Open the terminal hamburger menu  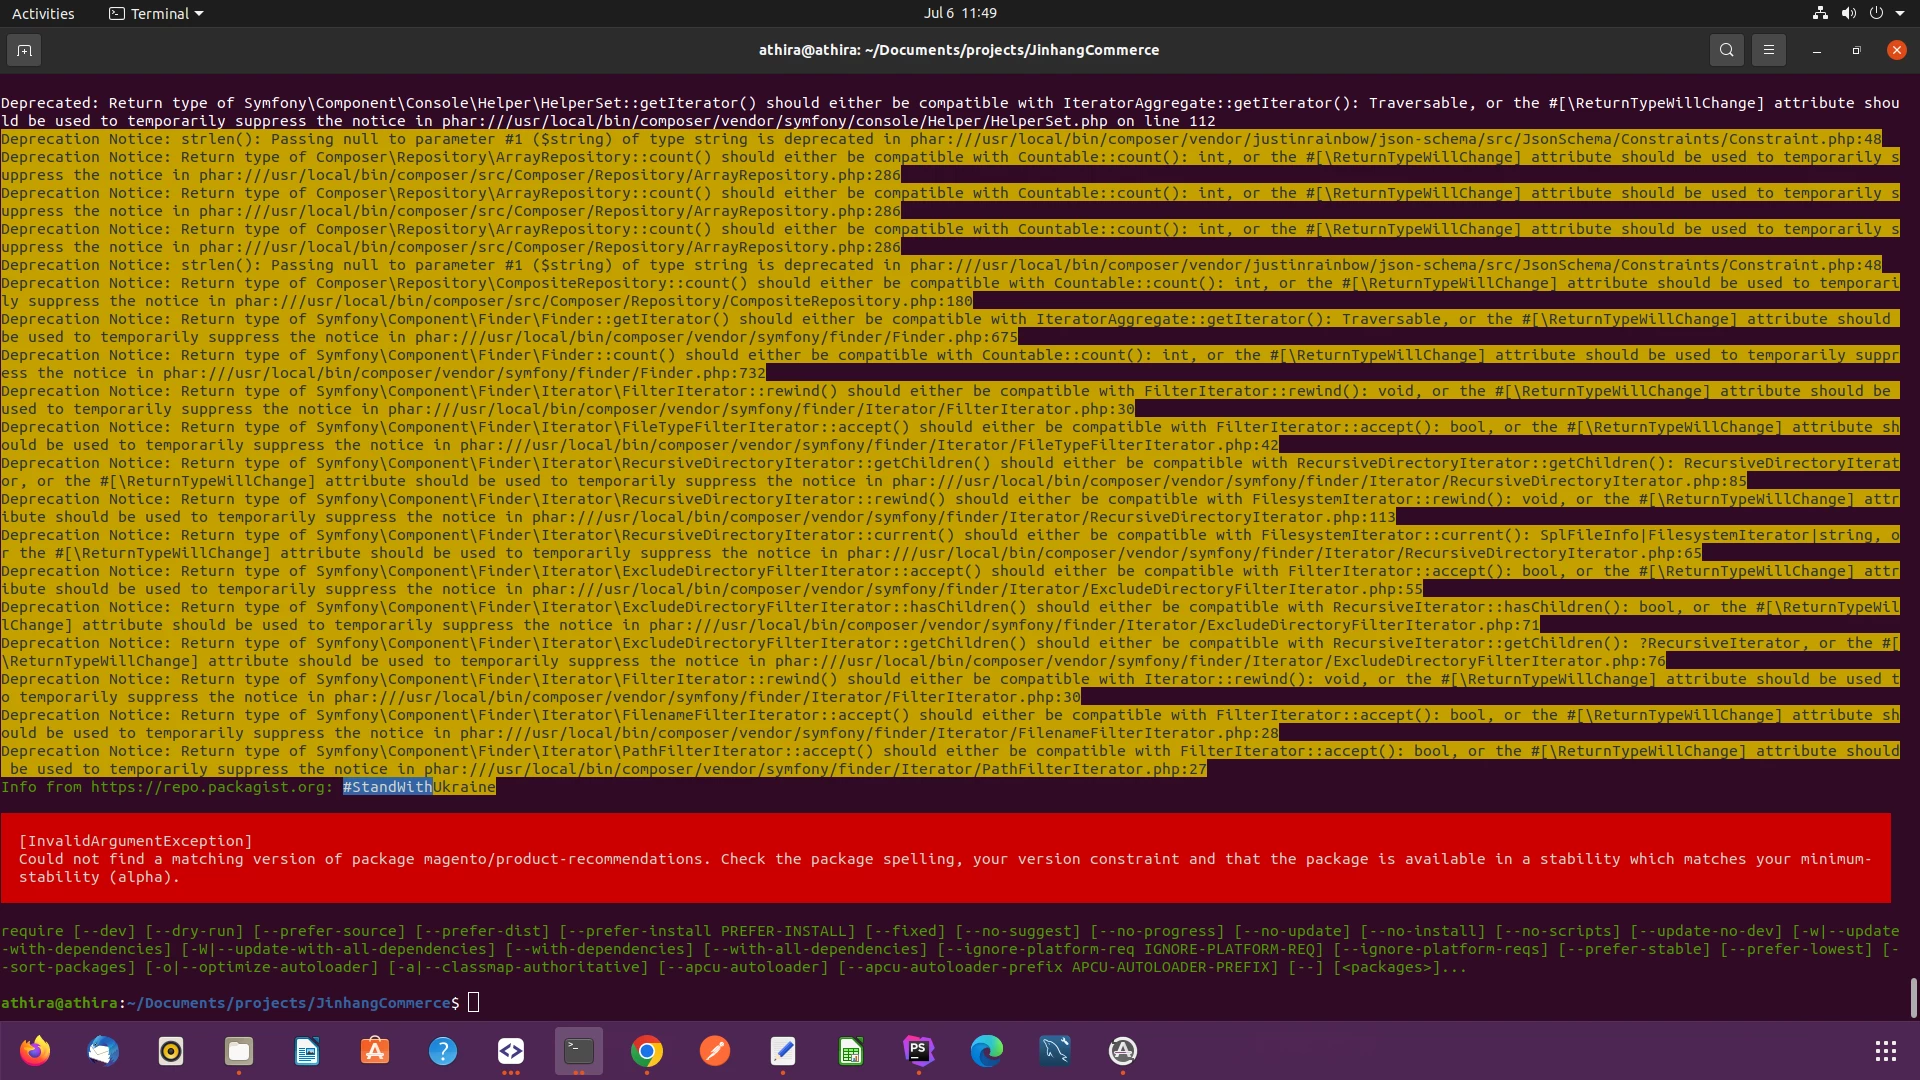[1768, 50]
